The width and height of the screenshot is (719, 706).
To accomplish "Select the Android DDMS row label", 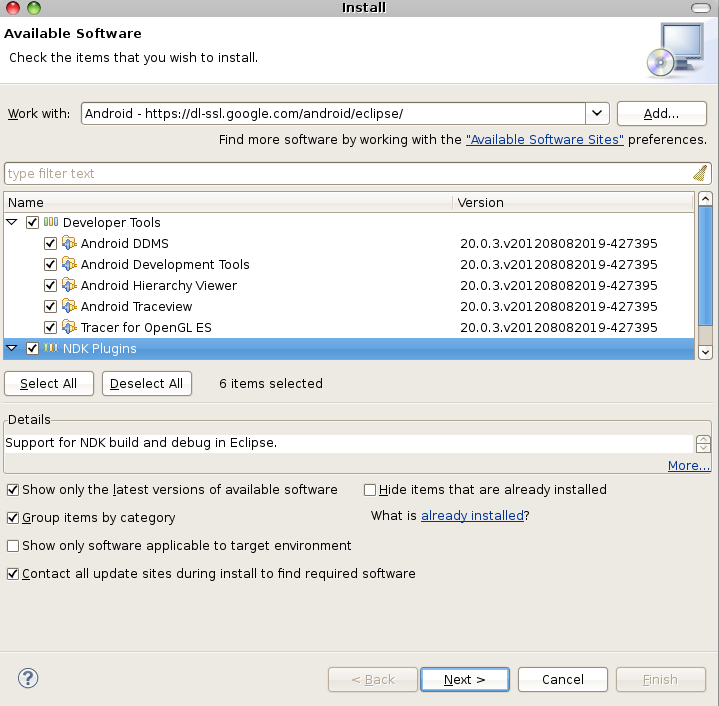I will 125,243.
